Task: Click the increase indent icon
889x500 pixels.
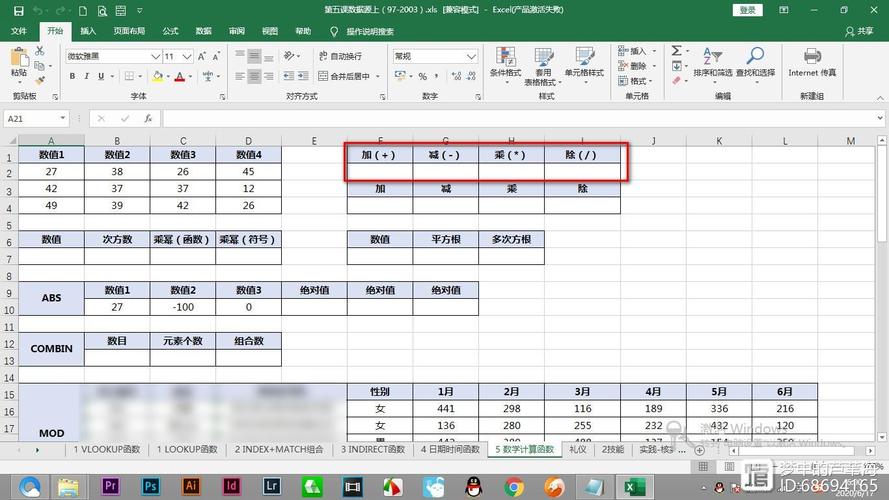Action: pos(303,76)
